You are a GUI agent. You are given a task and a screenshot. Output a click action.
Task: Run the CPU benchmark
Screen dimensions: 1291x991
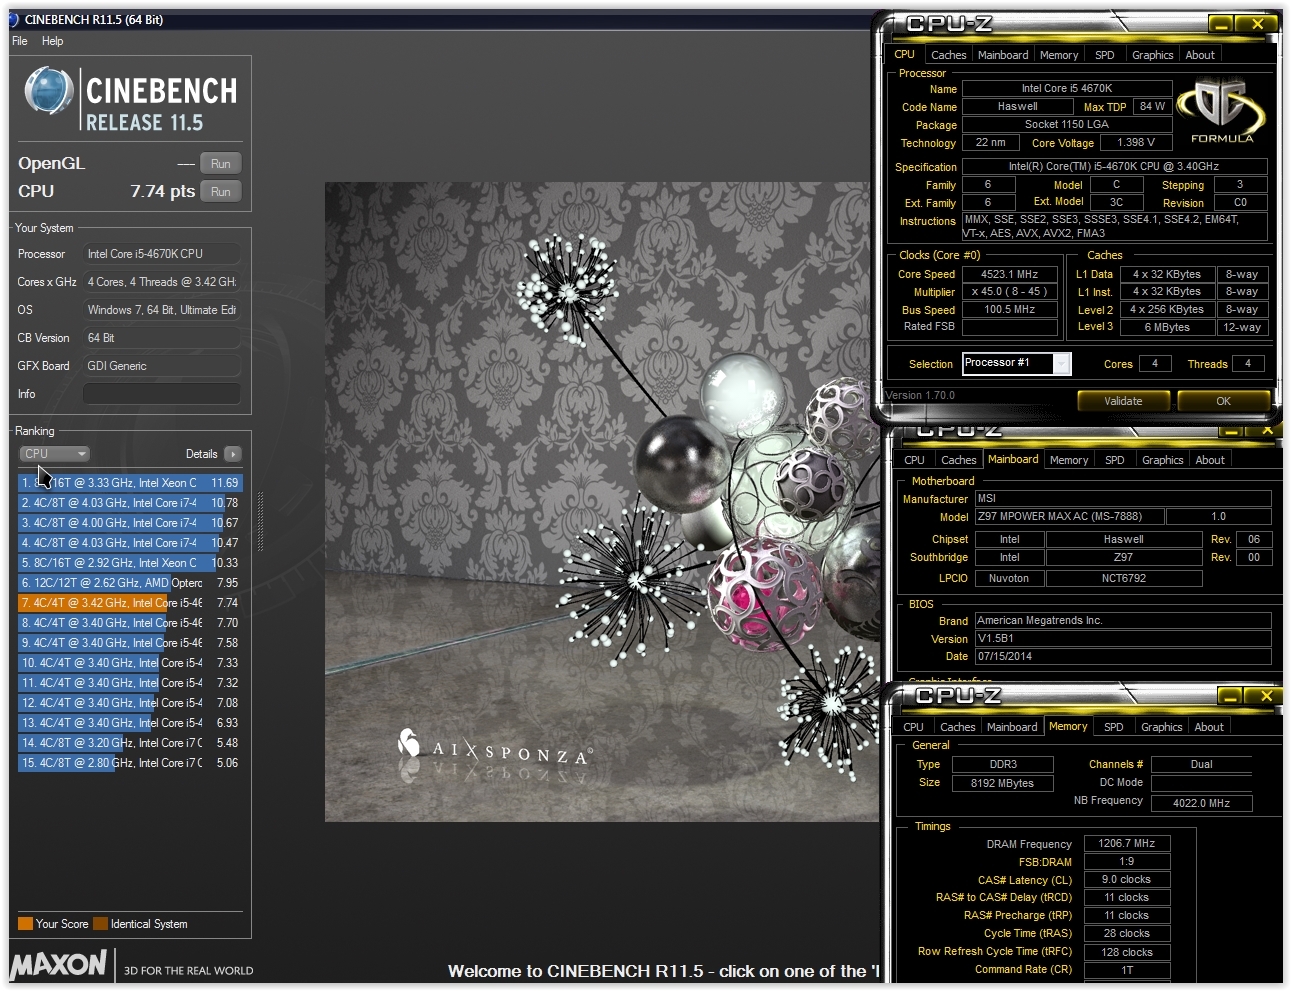point(221,192)
